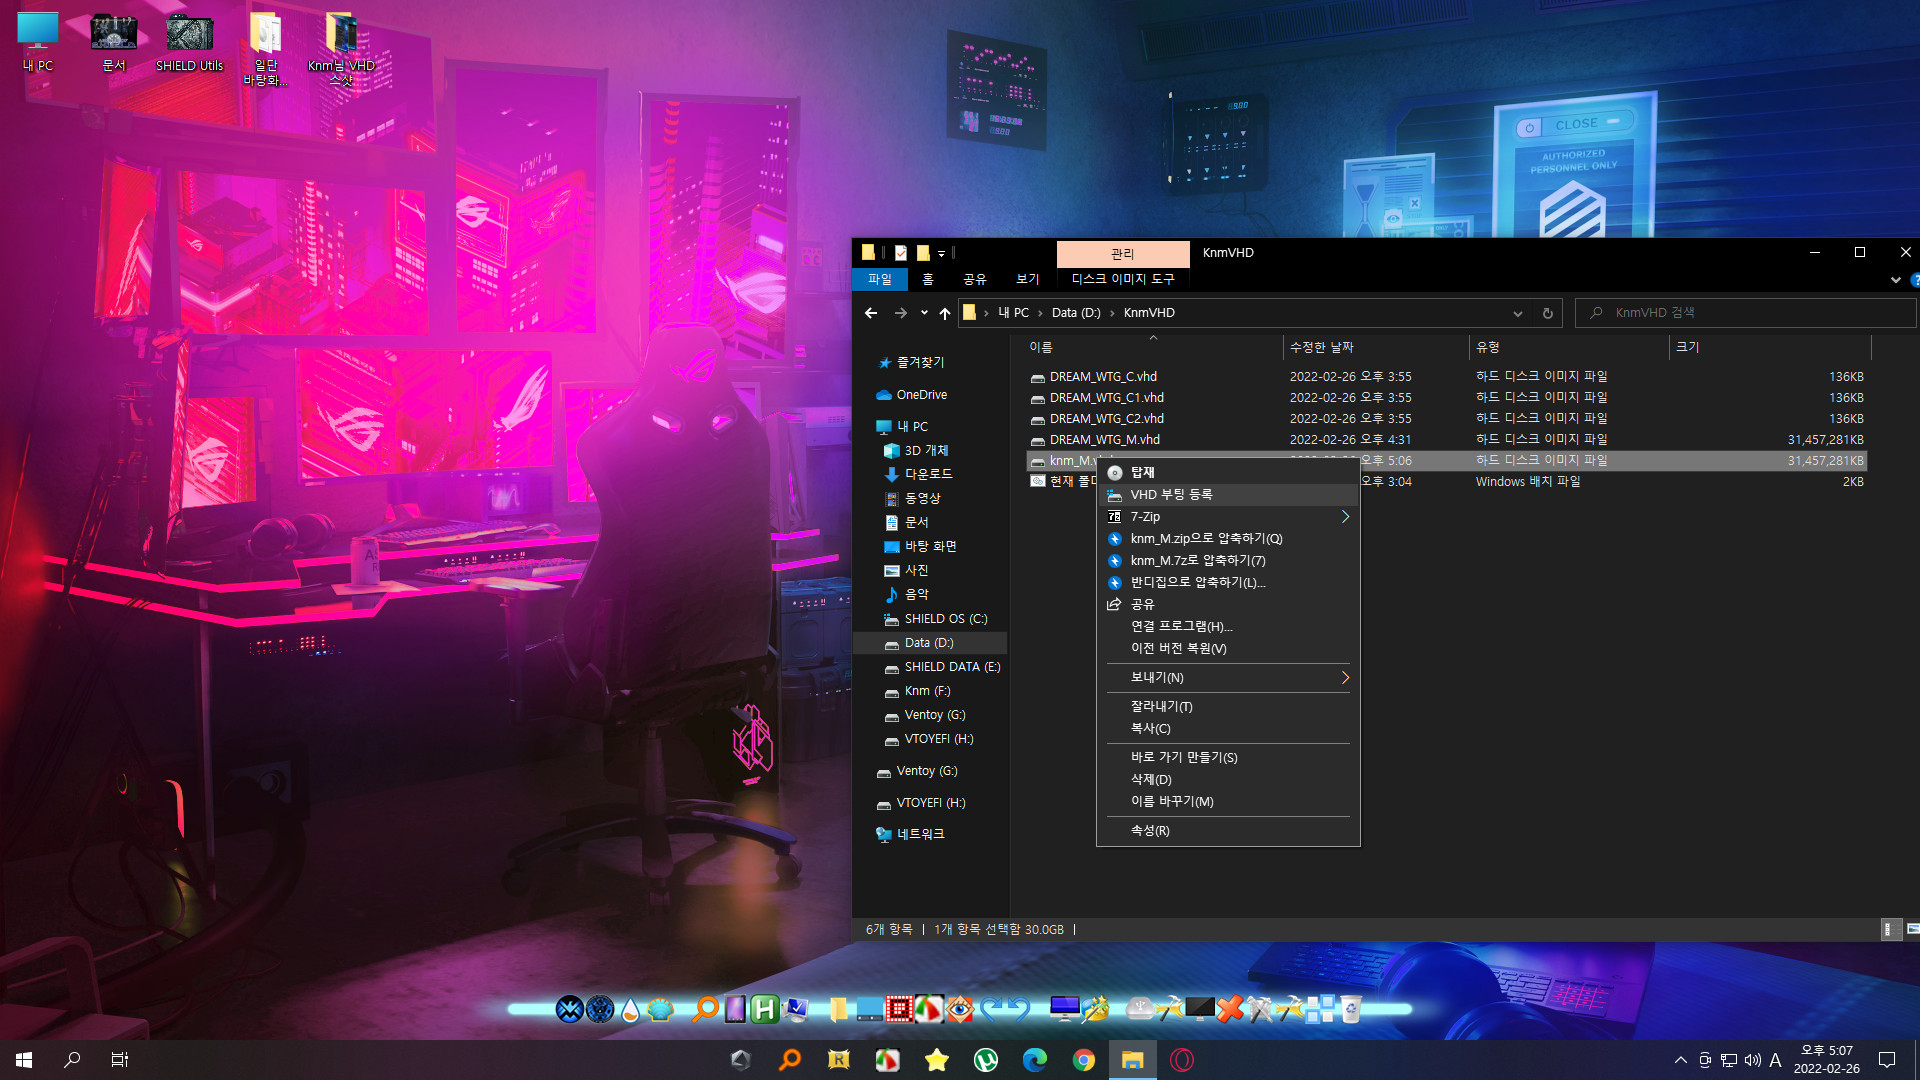Open the quick access toolbar customize dropdown

pos(941,254)
